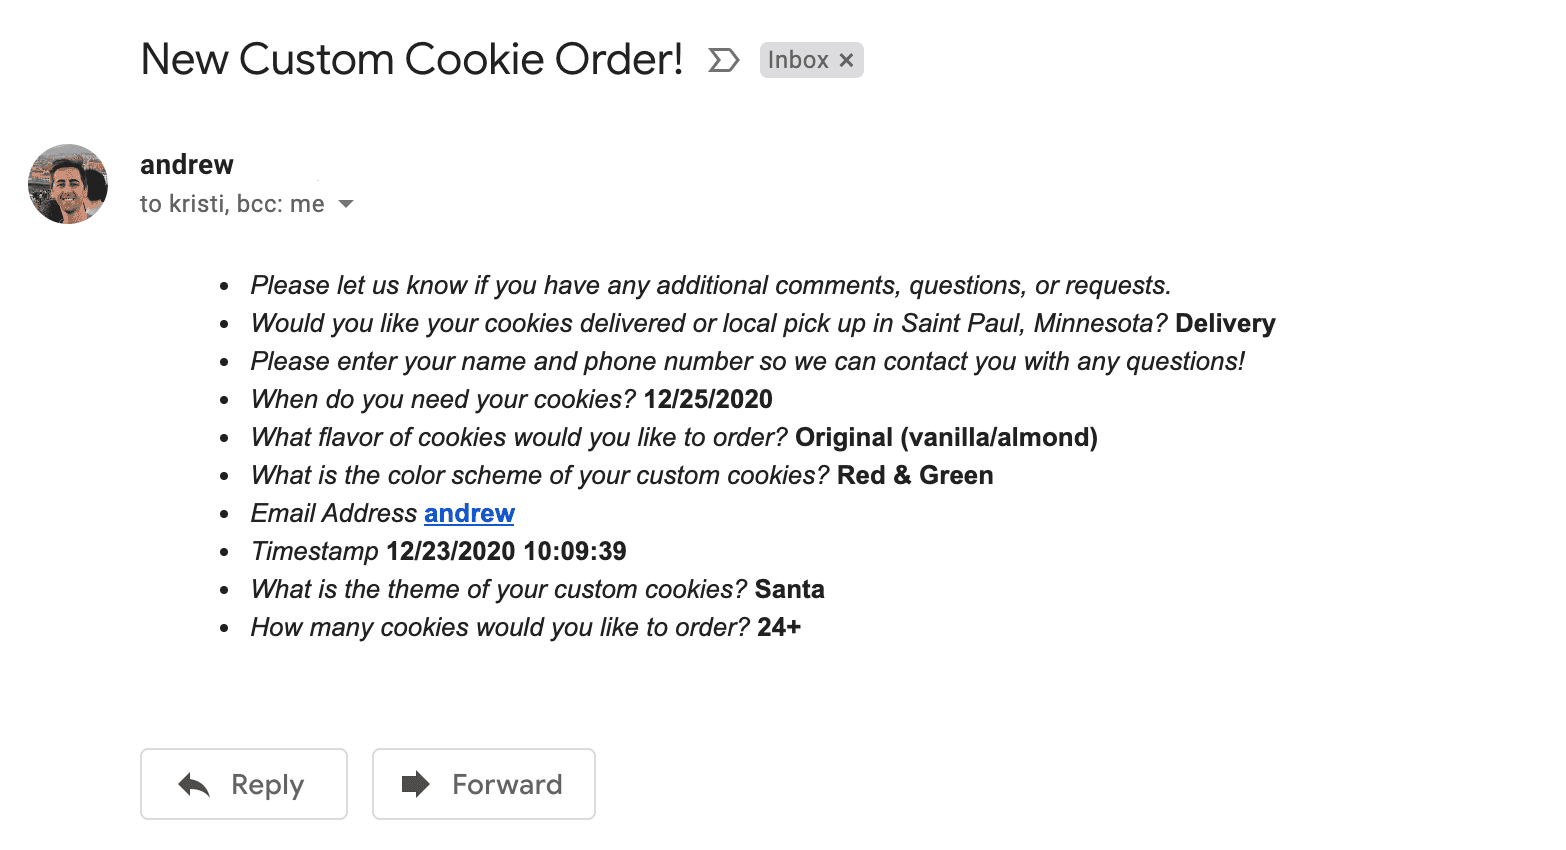Click andrew's profile photo avatar
The image size is (1566, 850).
(68, 184)
